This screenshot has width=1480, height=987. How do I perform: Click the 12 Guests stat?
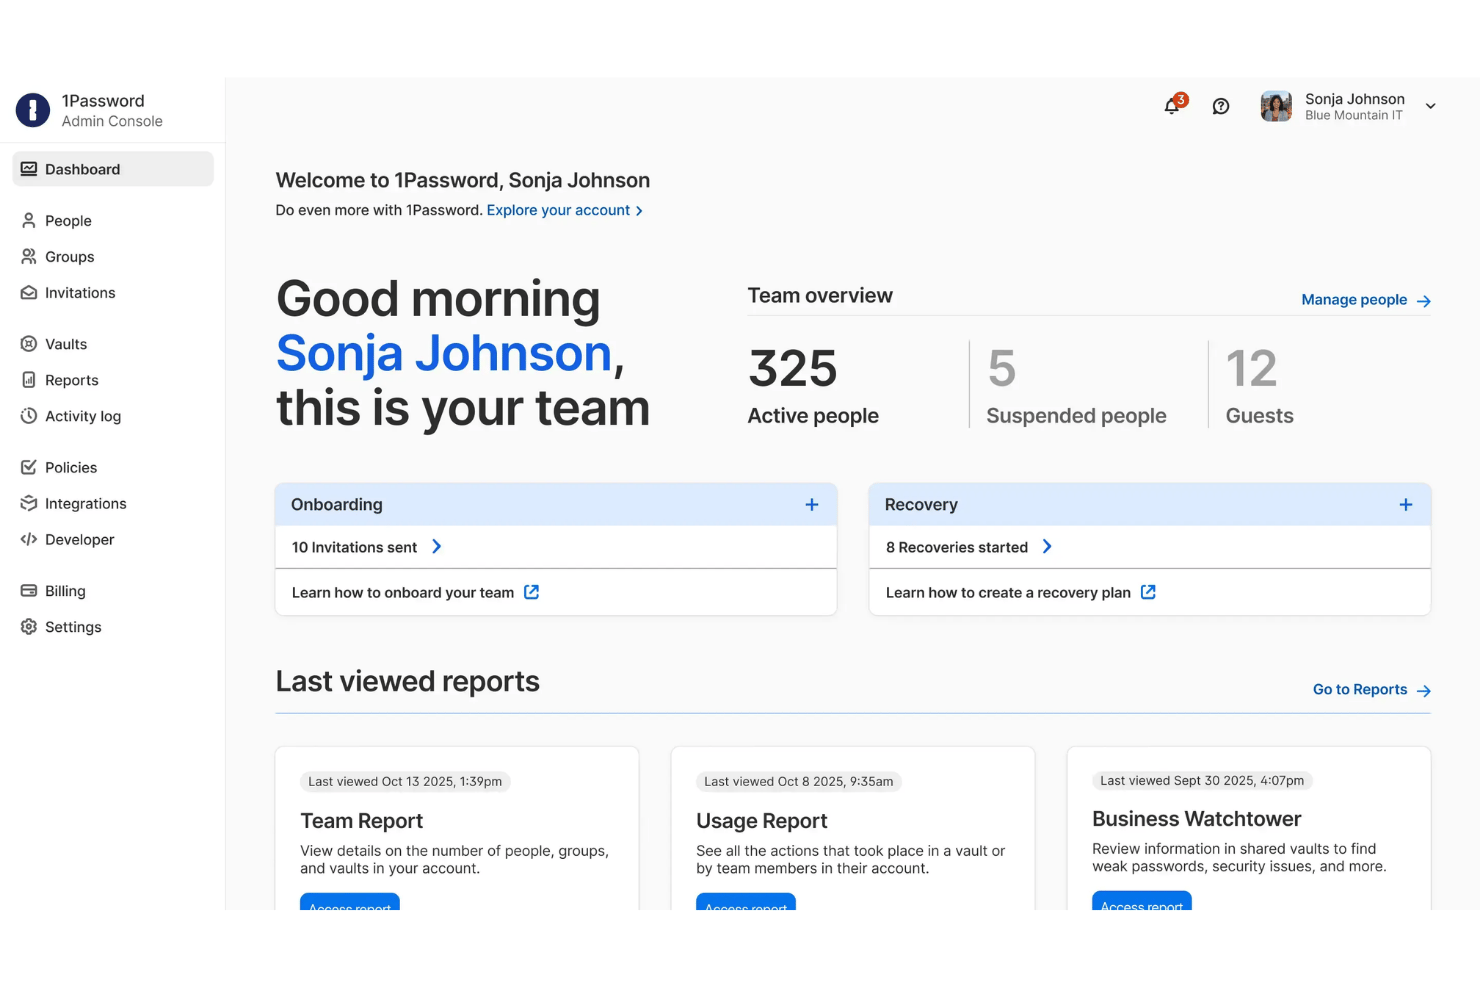tap(1259, 385)
